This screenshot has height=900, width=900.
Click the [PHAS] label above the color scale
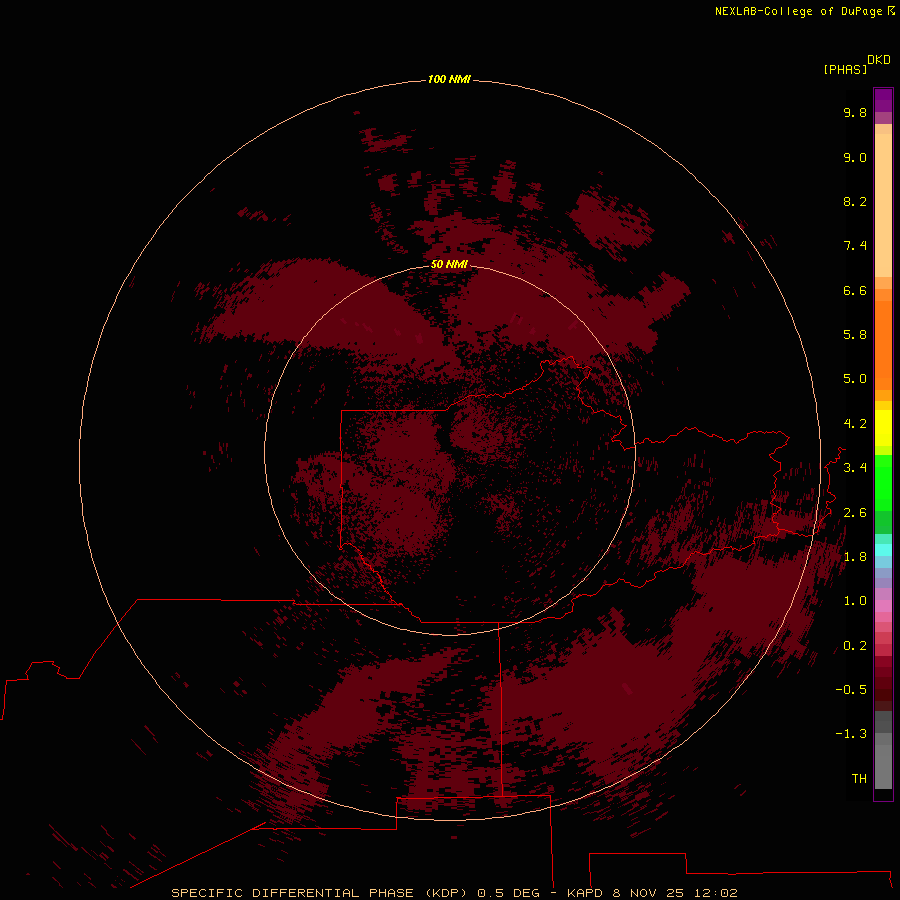845,69
